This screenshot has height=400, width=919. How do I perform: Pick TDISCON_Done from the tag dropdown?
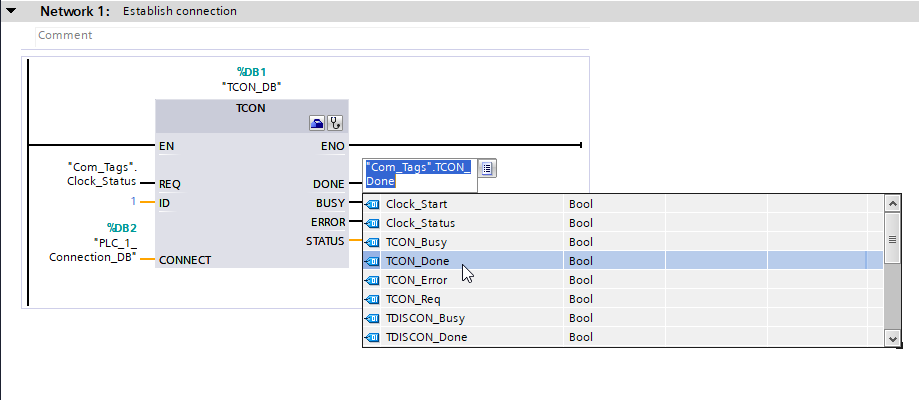[x=426, y=338]
